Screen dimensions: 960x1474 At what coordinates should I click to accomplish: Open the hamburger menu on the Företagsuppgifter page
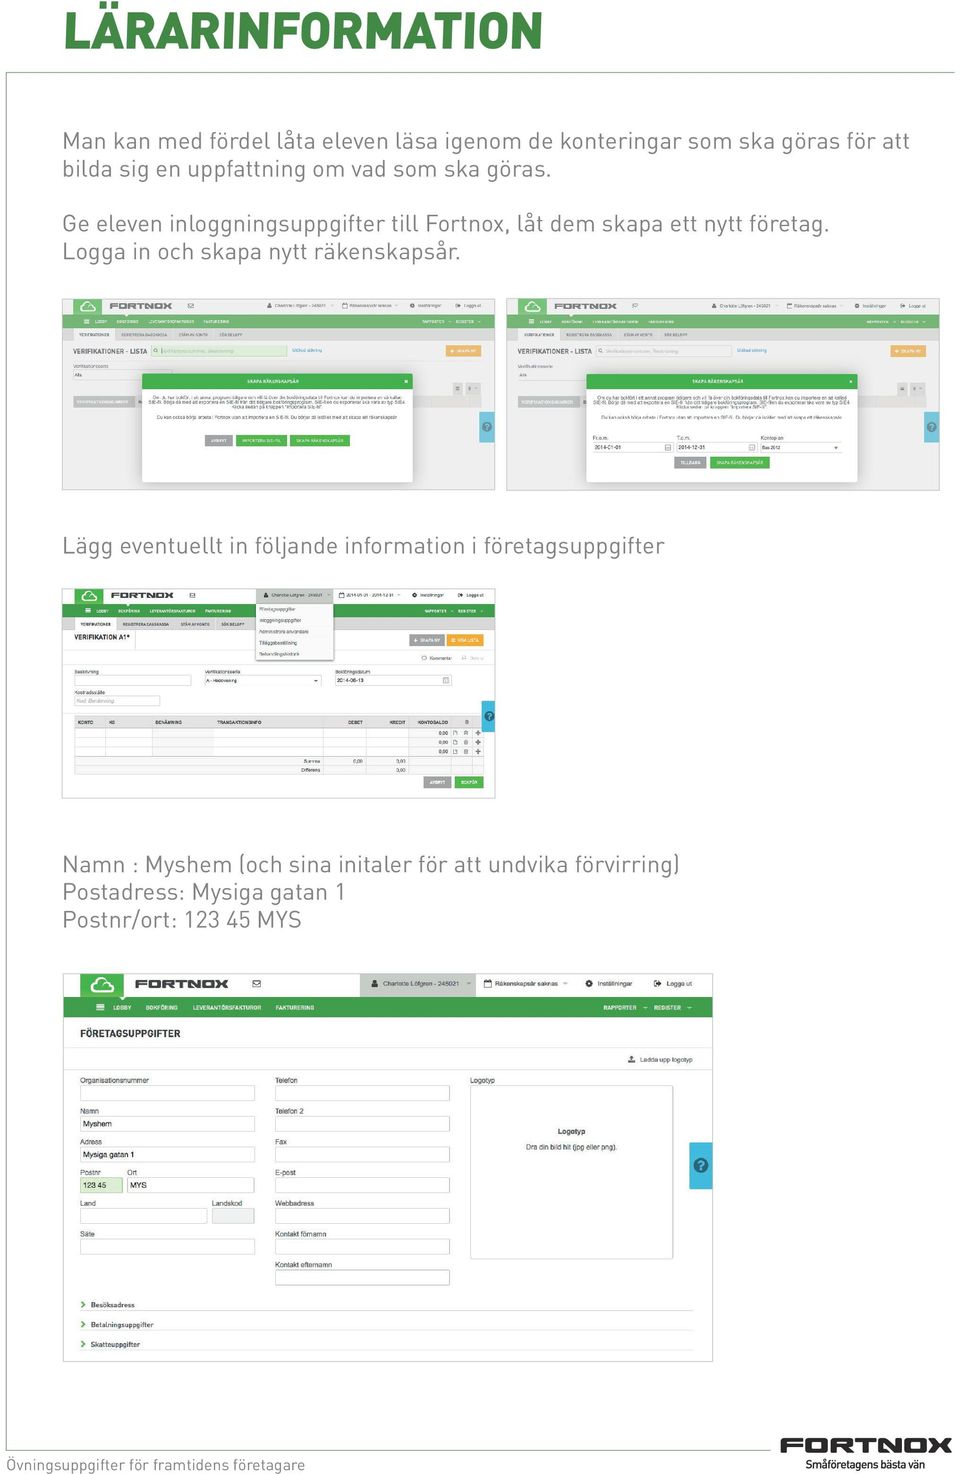102,1007
